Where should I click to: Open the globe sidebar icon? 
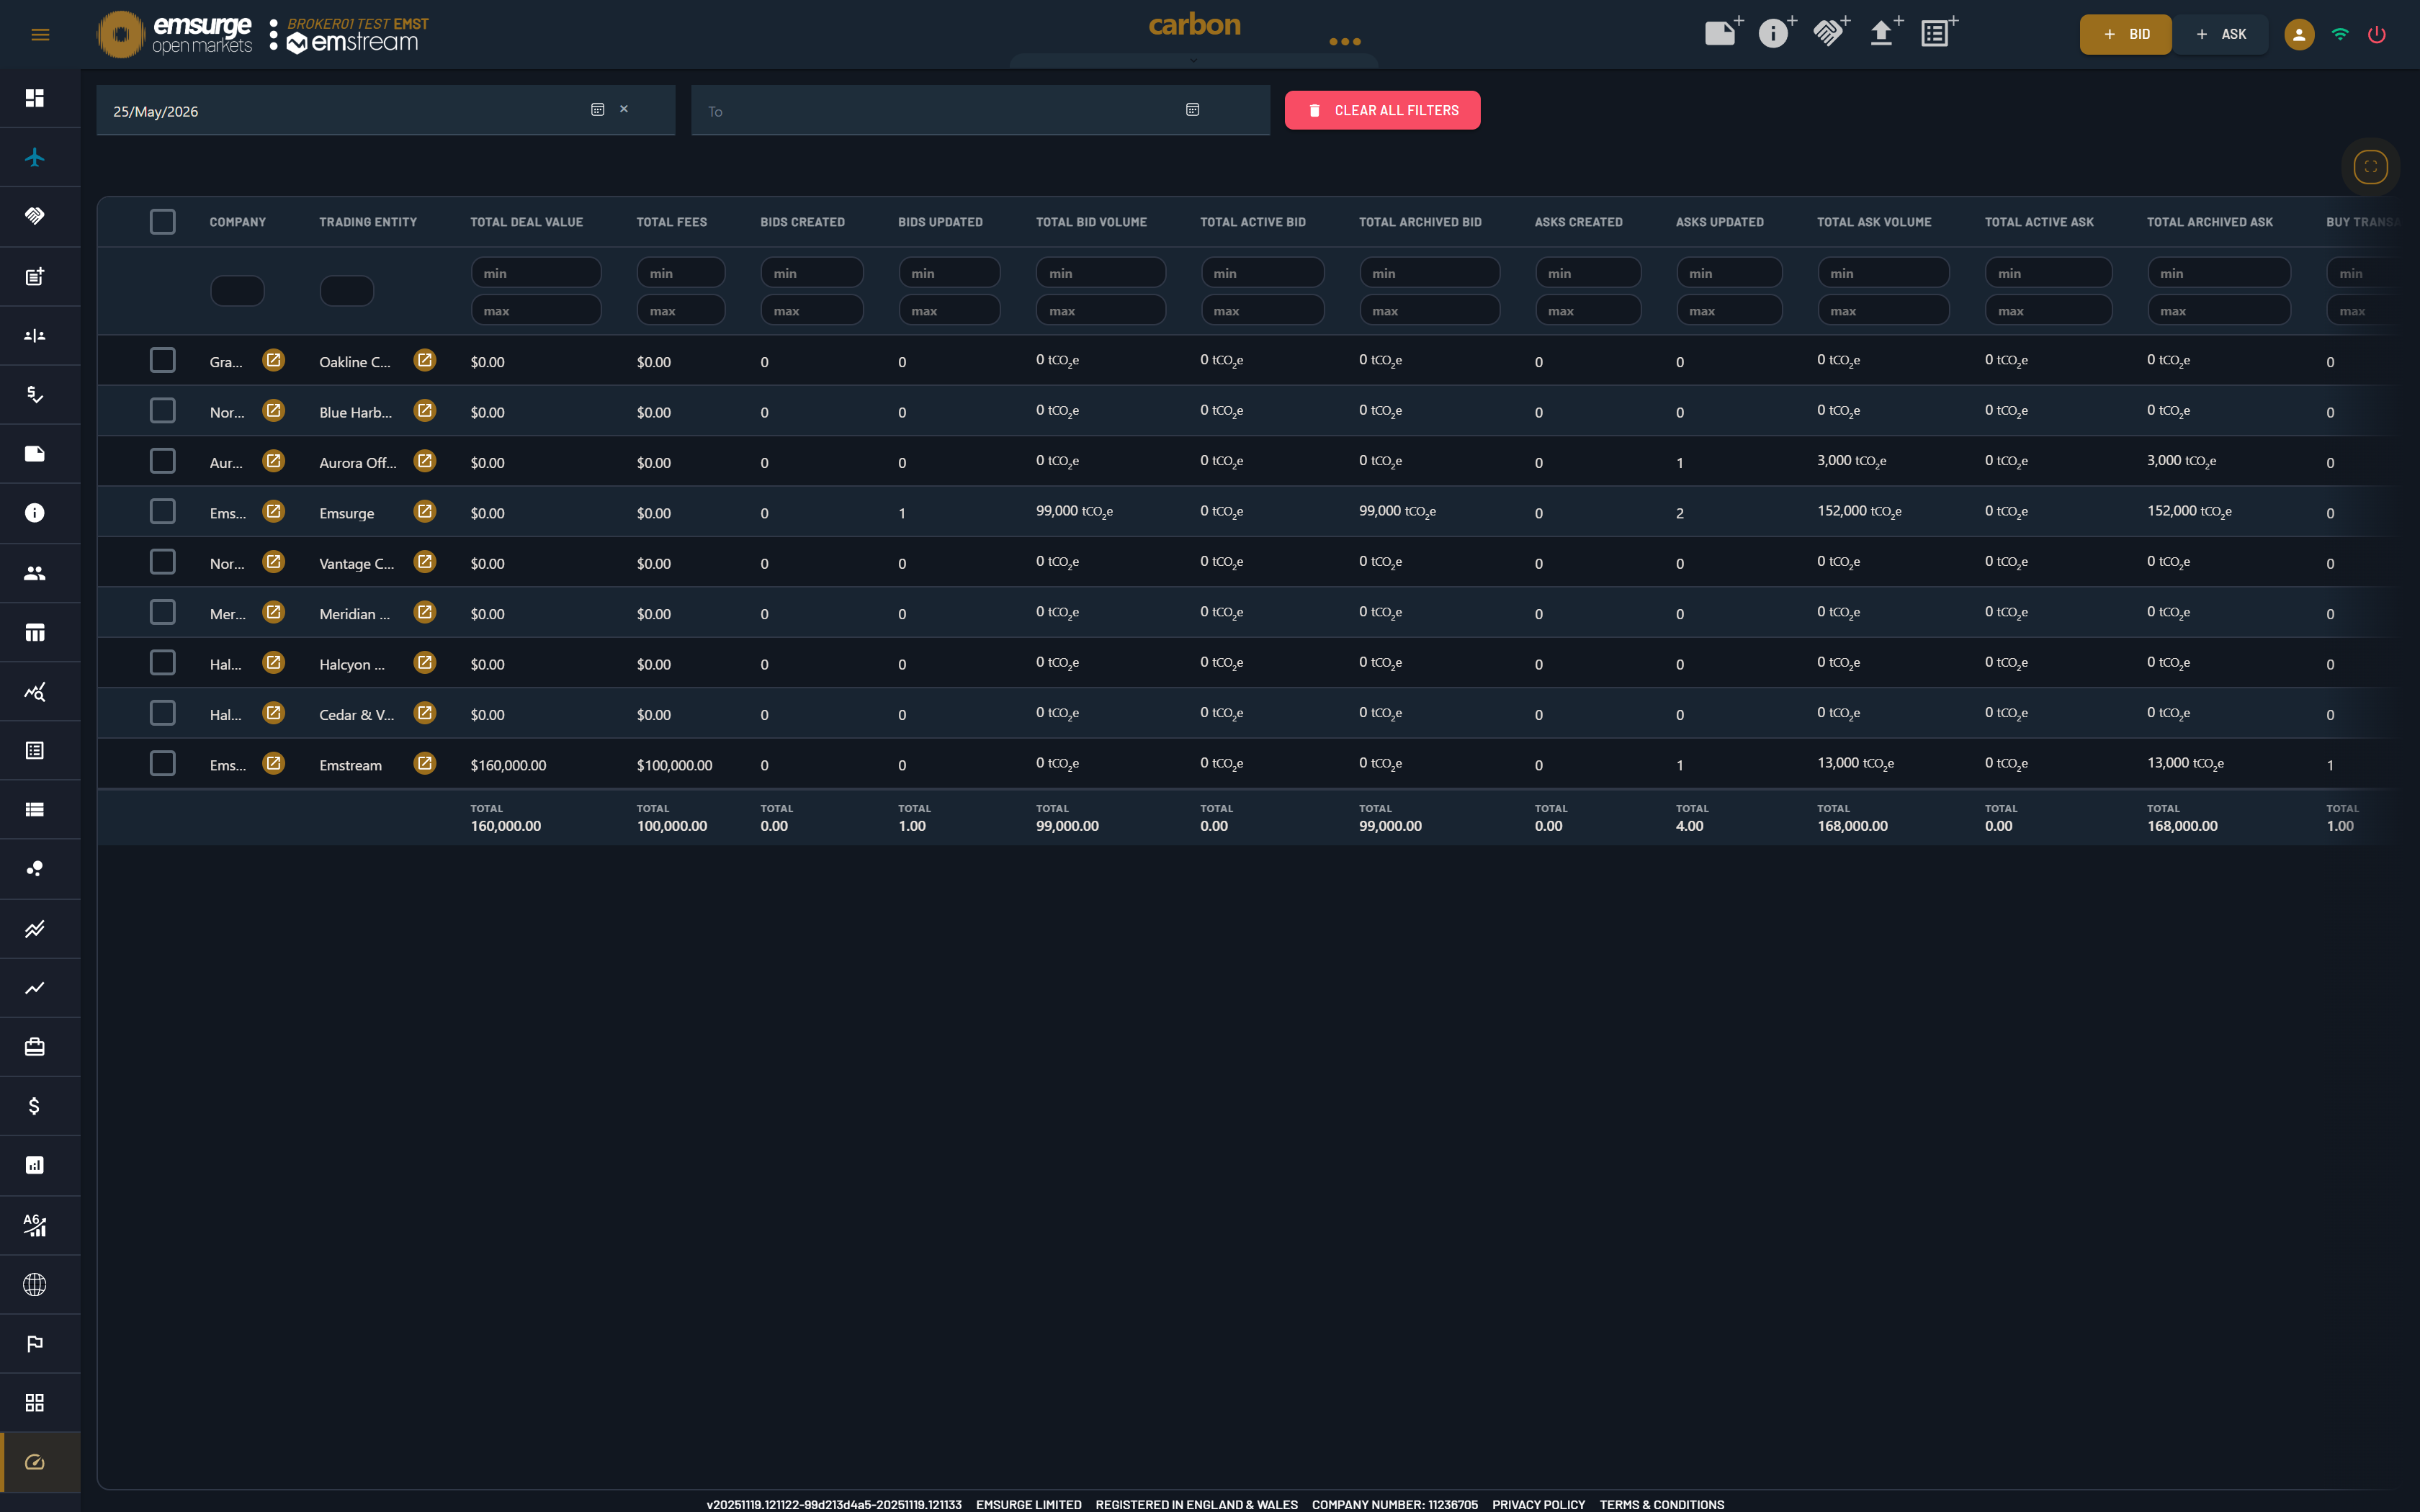(35, 1284)
